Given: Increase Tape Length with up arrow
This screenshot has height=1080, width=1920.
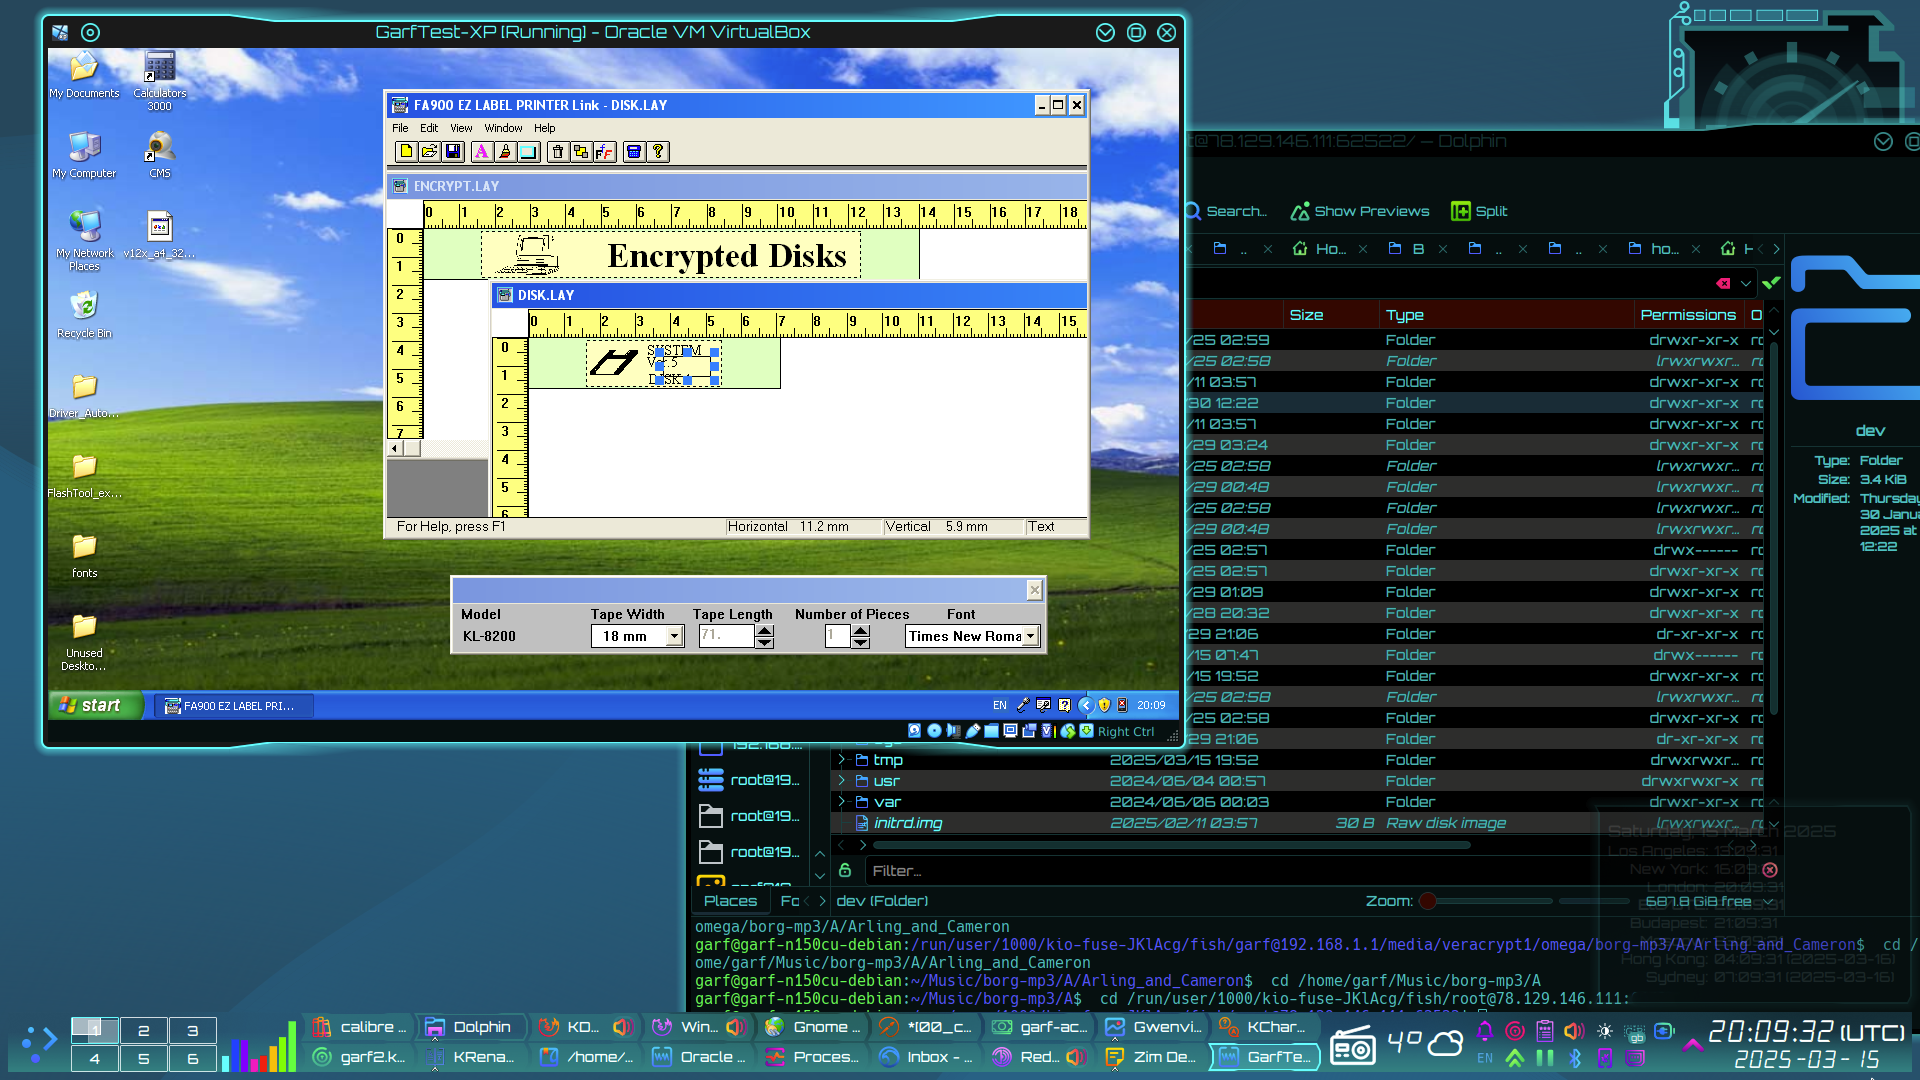Looking at the screenshot, I should (764, 631).
